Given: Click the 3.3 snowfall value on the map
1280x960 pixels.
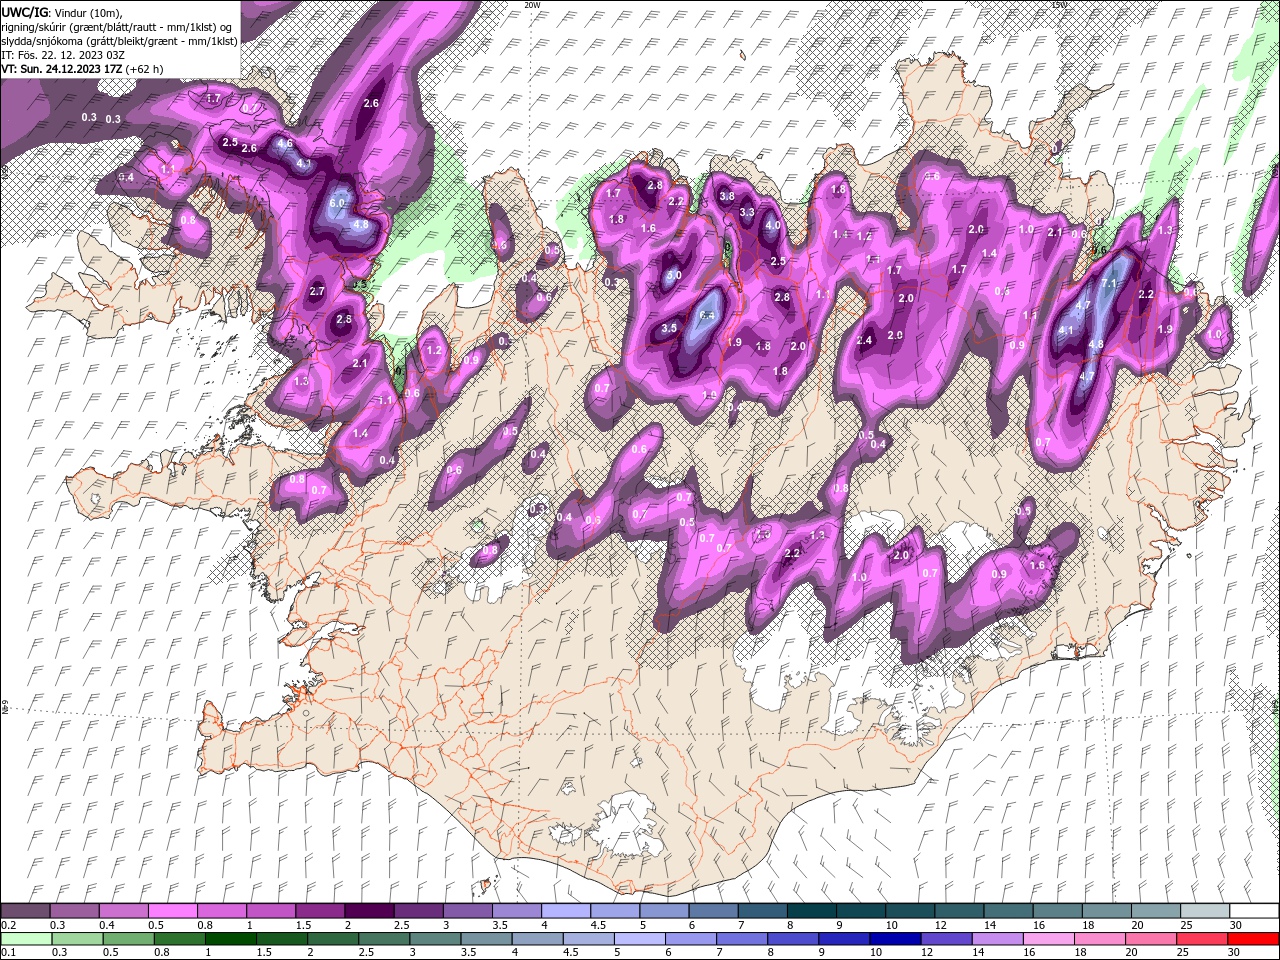Looking at the screenshot, I should coord(747,212).
